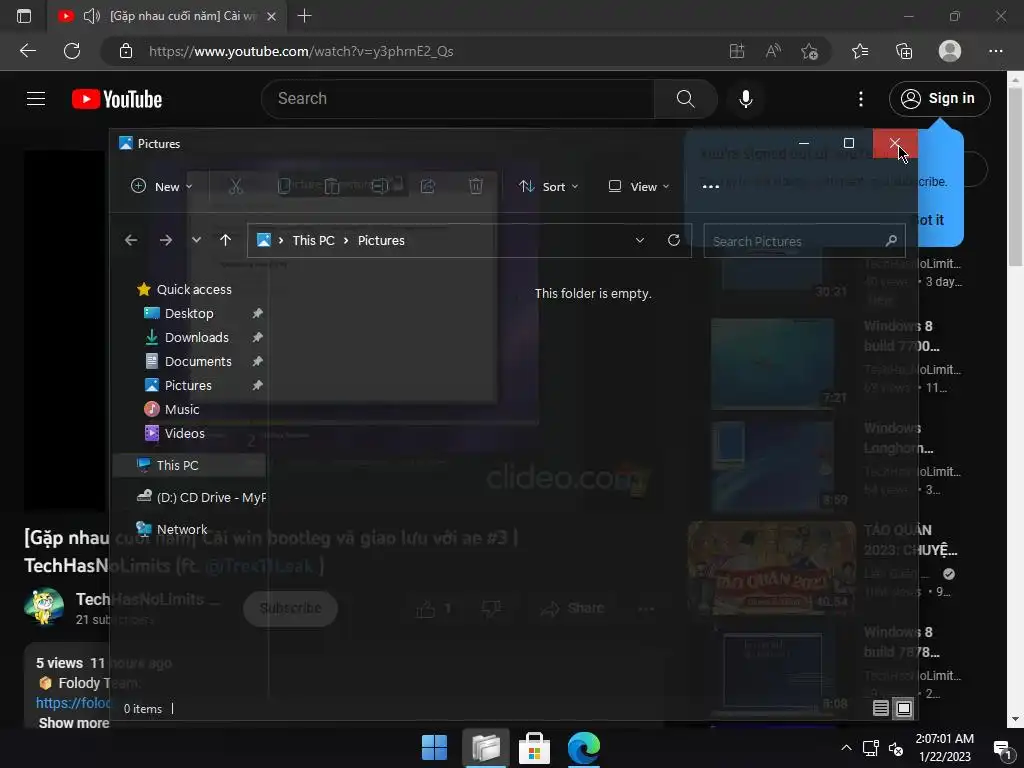The height and width of the screenshot is (768, 1024).
Task: Switch to large thumbnails view icon in status bar
Action: click(904, 708)
